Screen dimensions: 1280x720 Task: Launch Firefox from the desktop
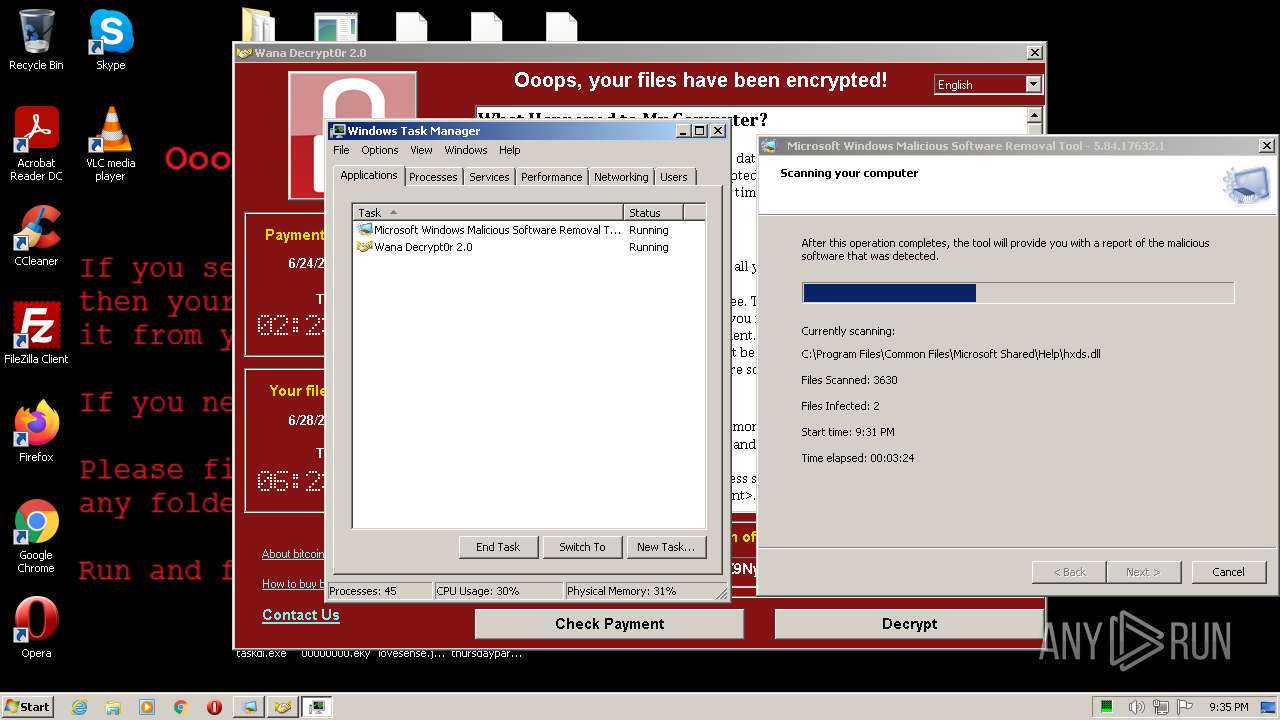tap(36, 432)
